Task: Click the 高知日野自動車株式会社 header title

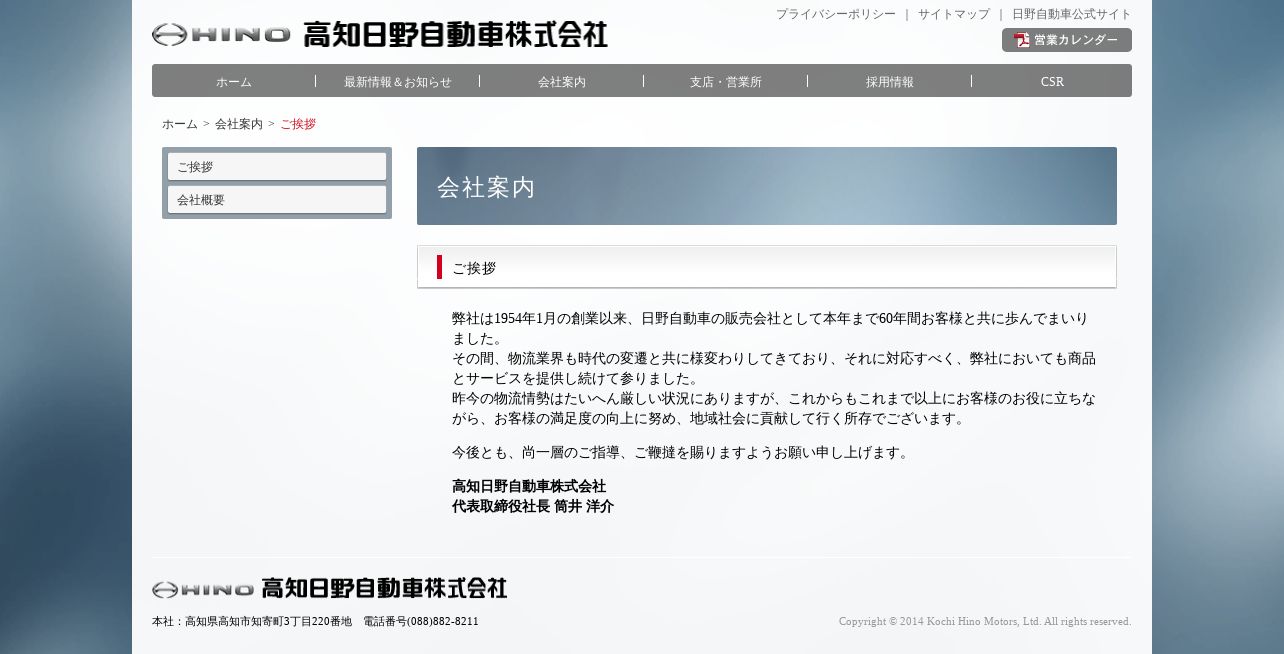Action: [x=455, y=35]
